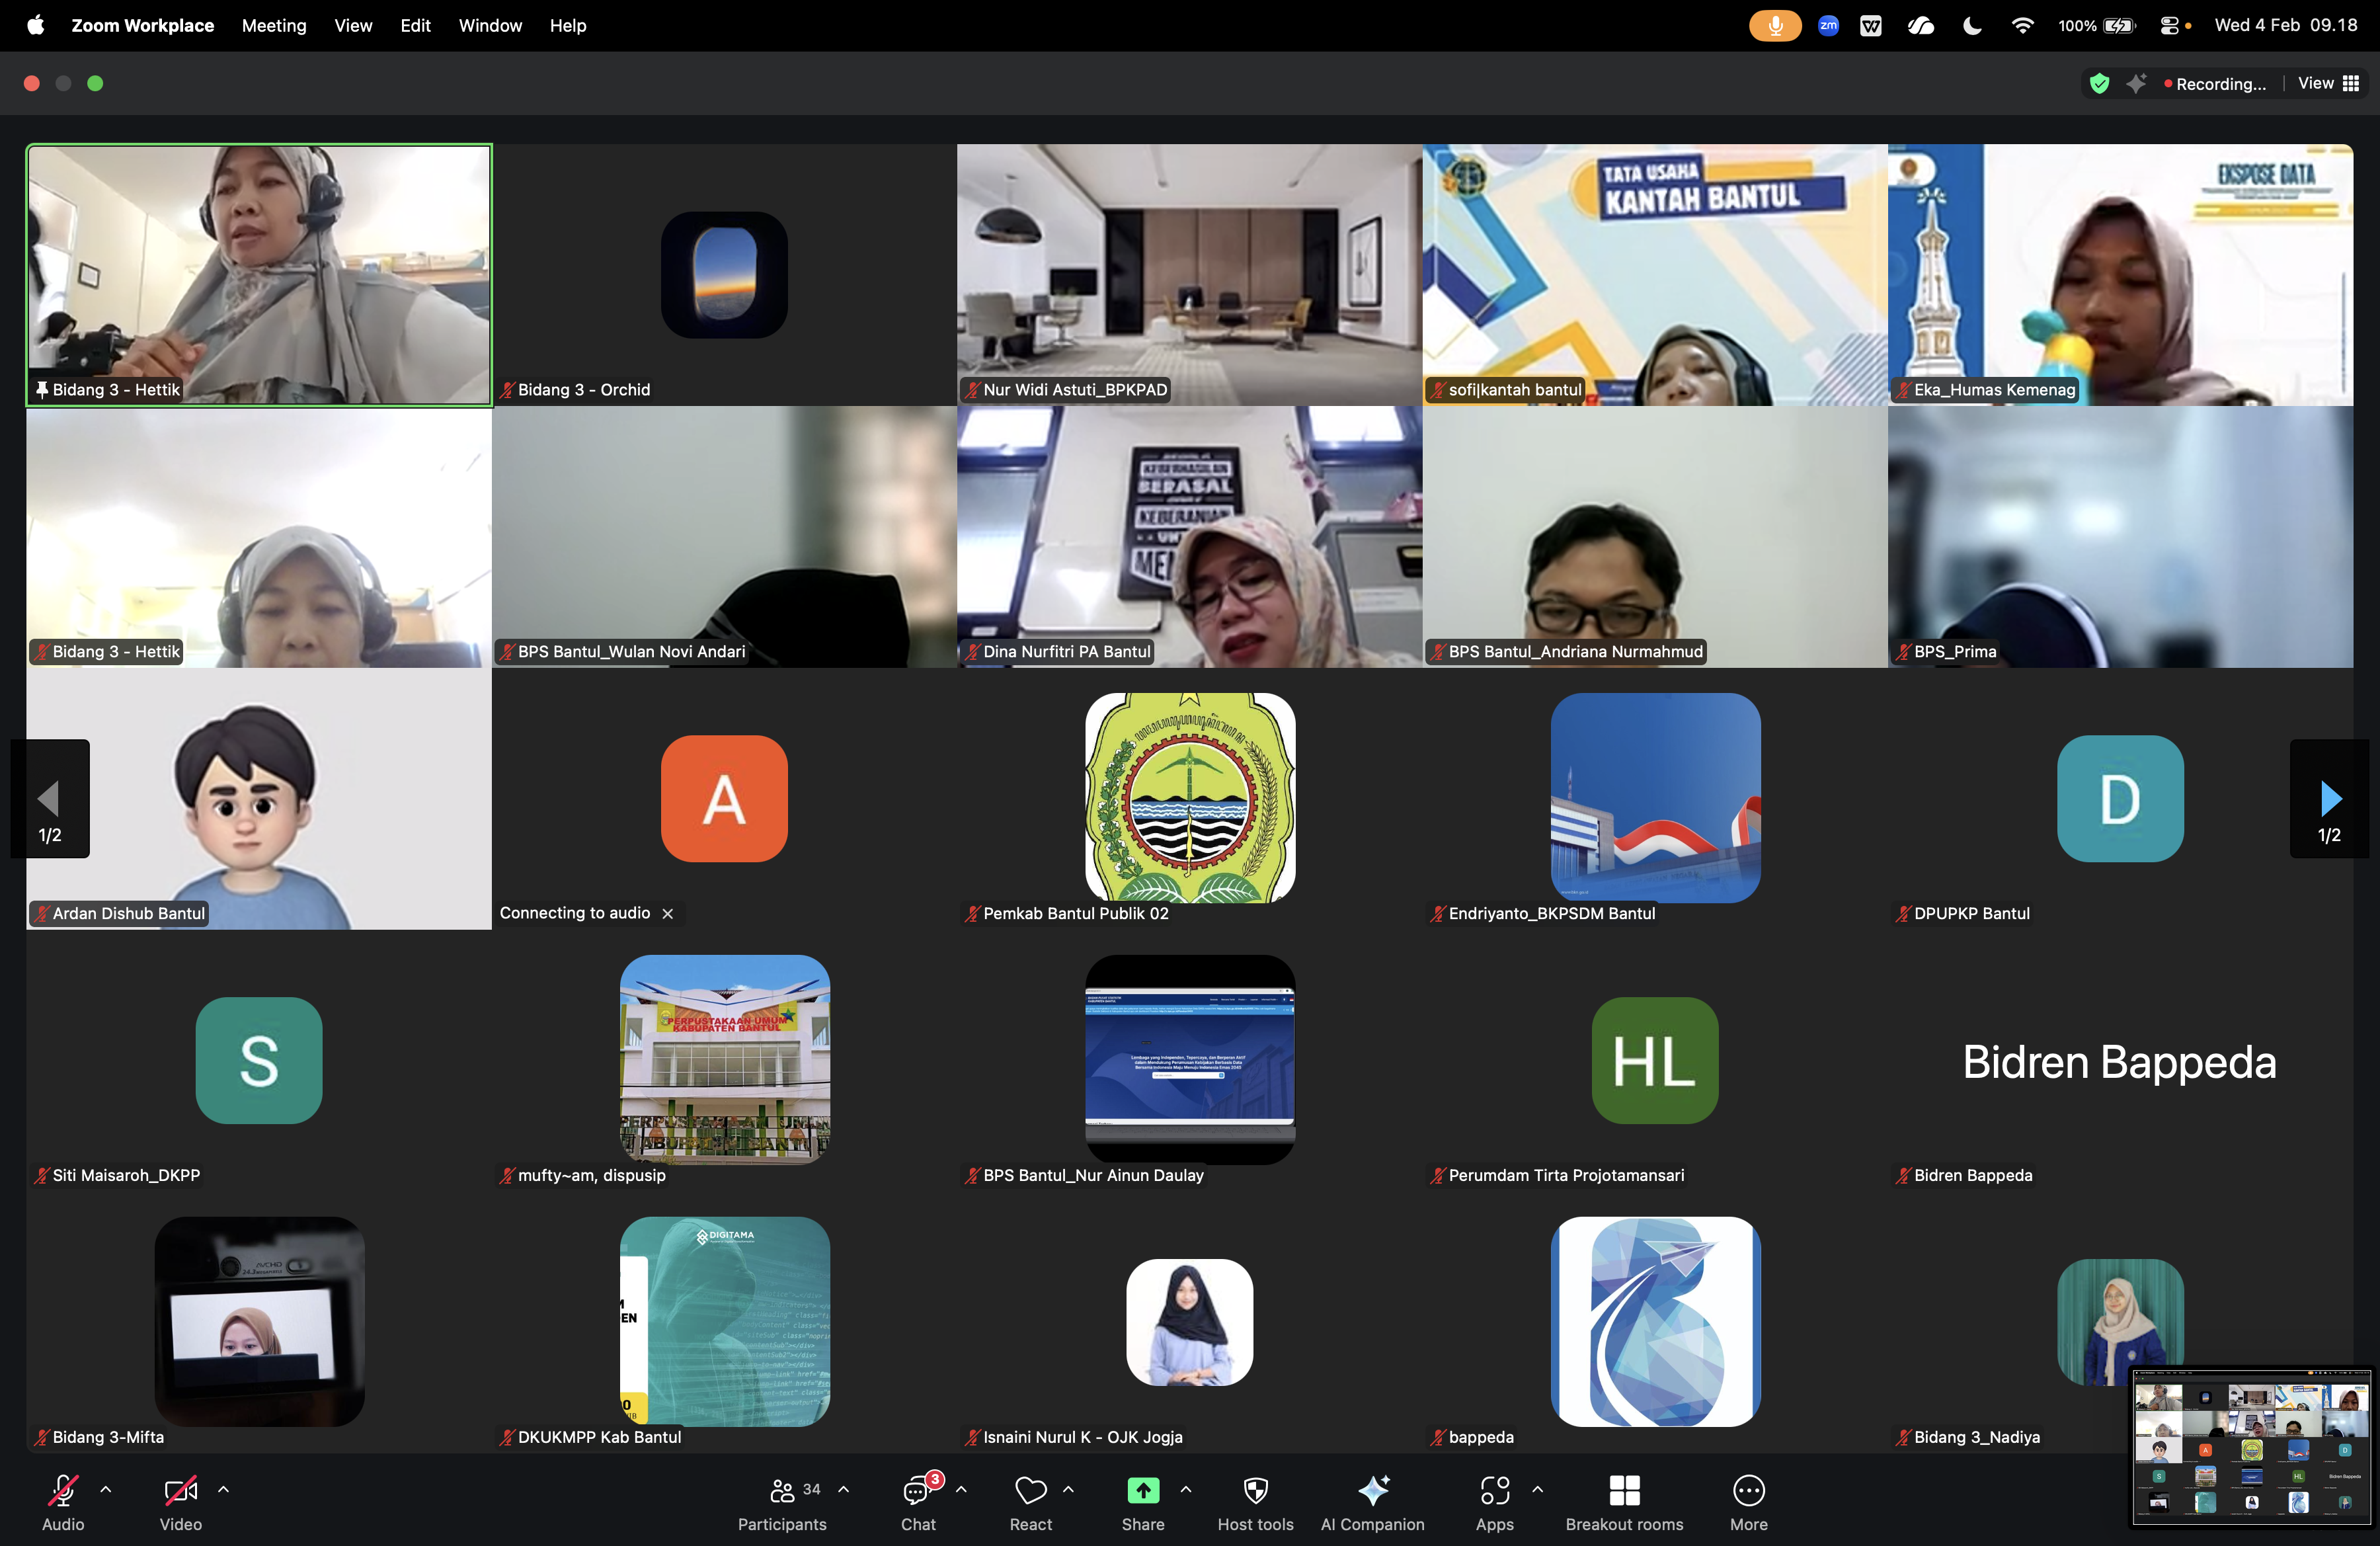
Task: Open the Window menu
Action: [489, 26]
